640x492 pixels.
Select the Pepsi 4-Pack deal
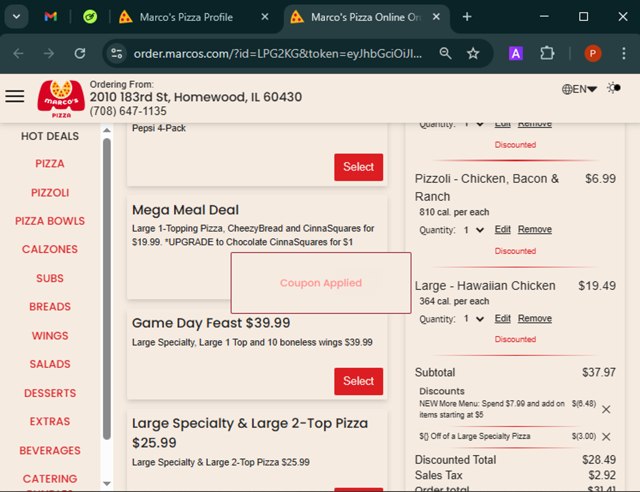[358, 167]
